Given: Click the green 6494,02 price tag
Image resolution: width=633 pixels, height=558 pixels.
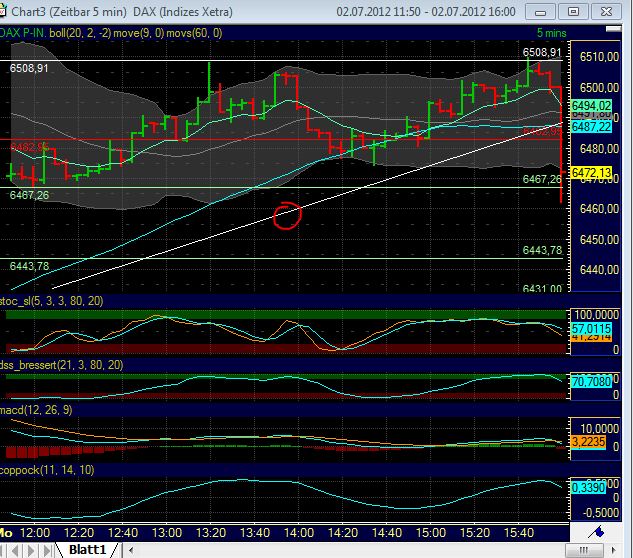Looking at the screenshot, I should click(x=591, y=106).
